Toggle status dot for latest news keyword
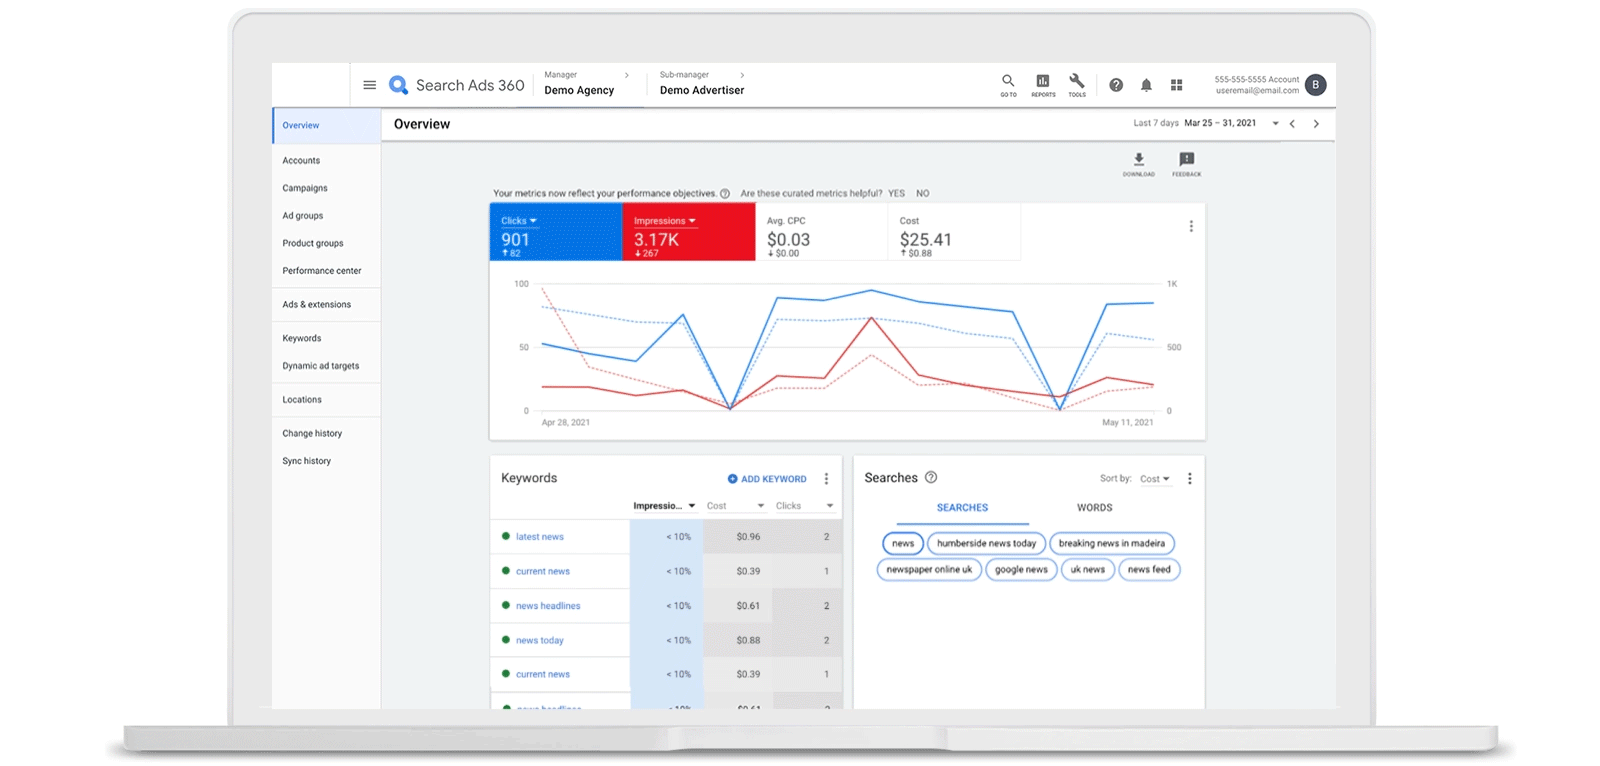The width and height of the screenshot is (1600, 766). 506,537
